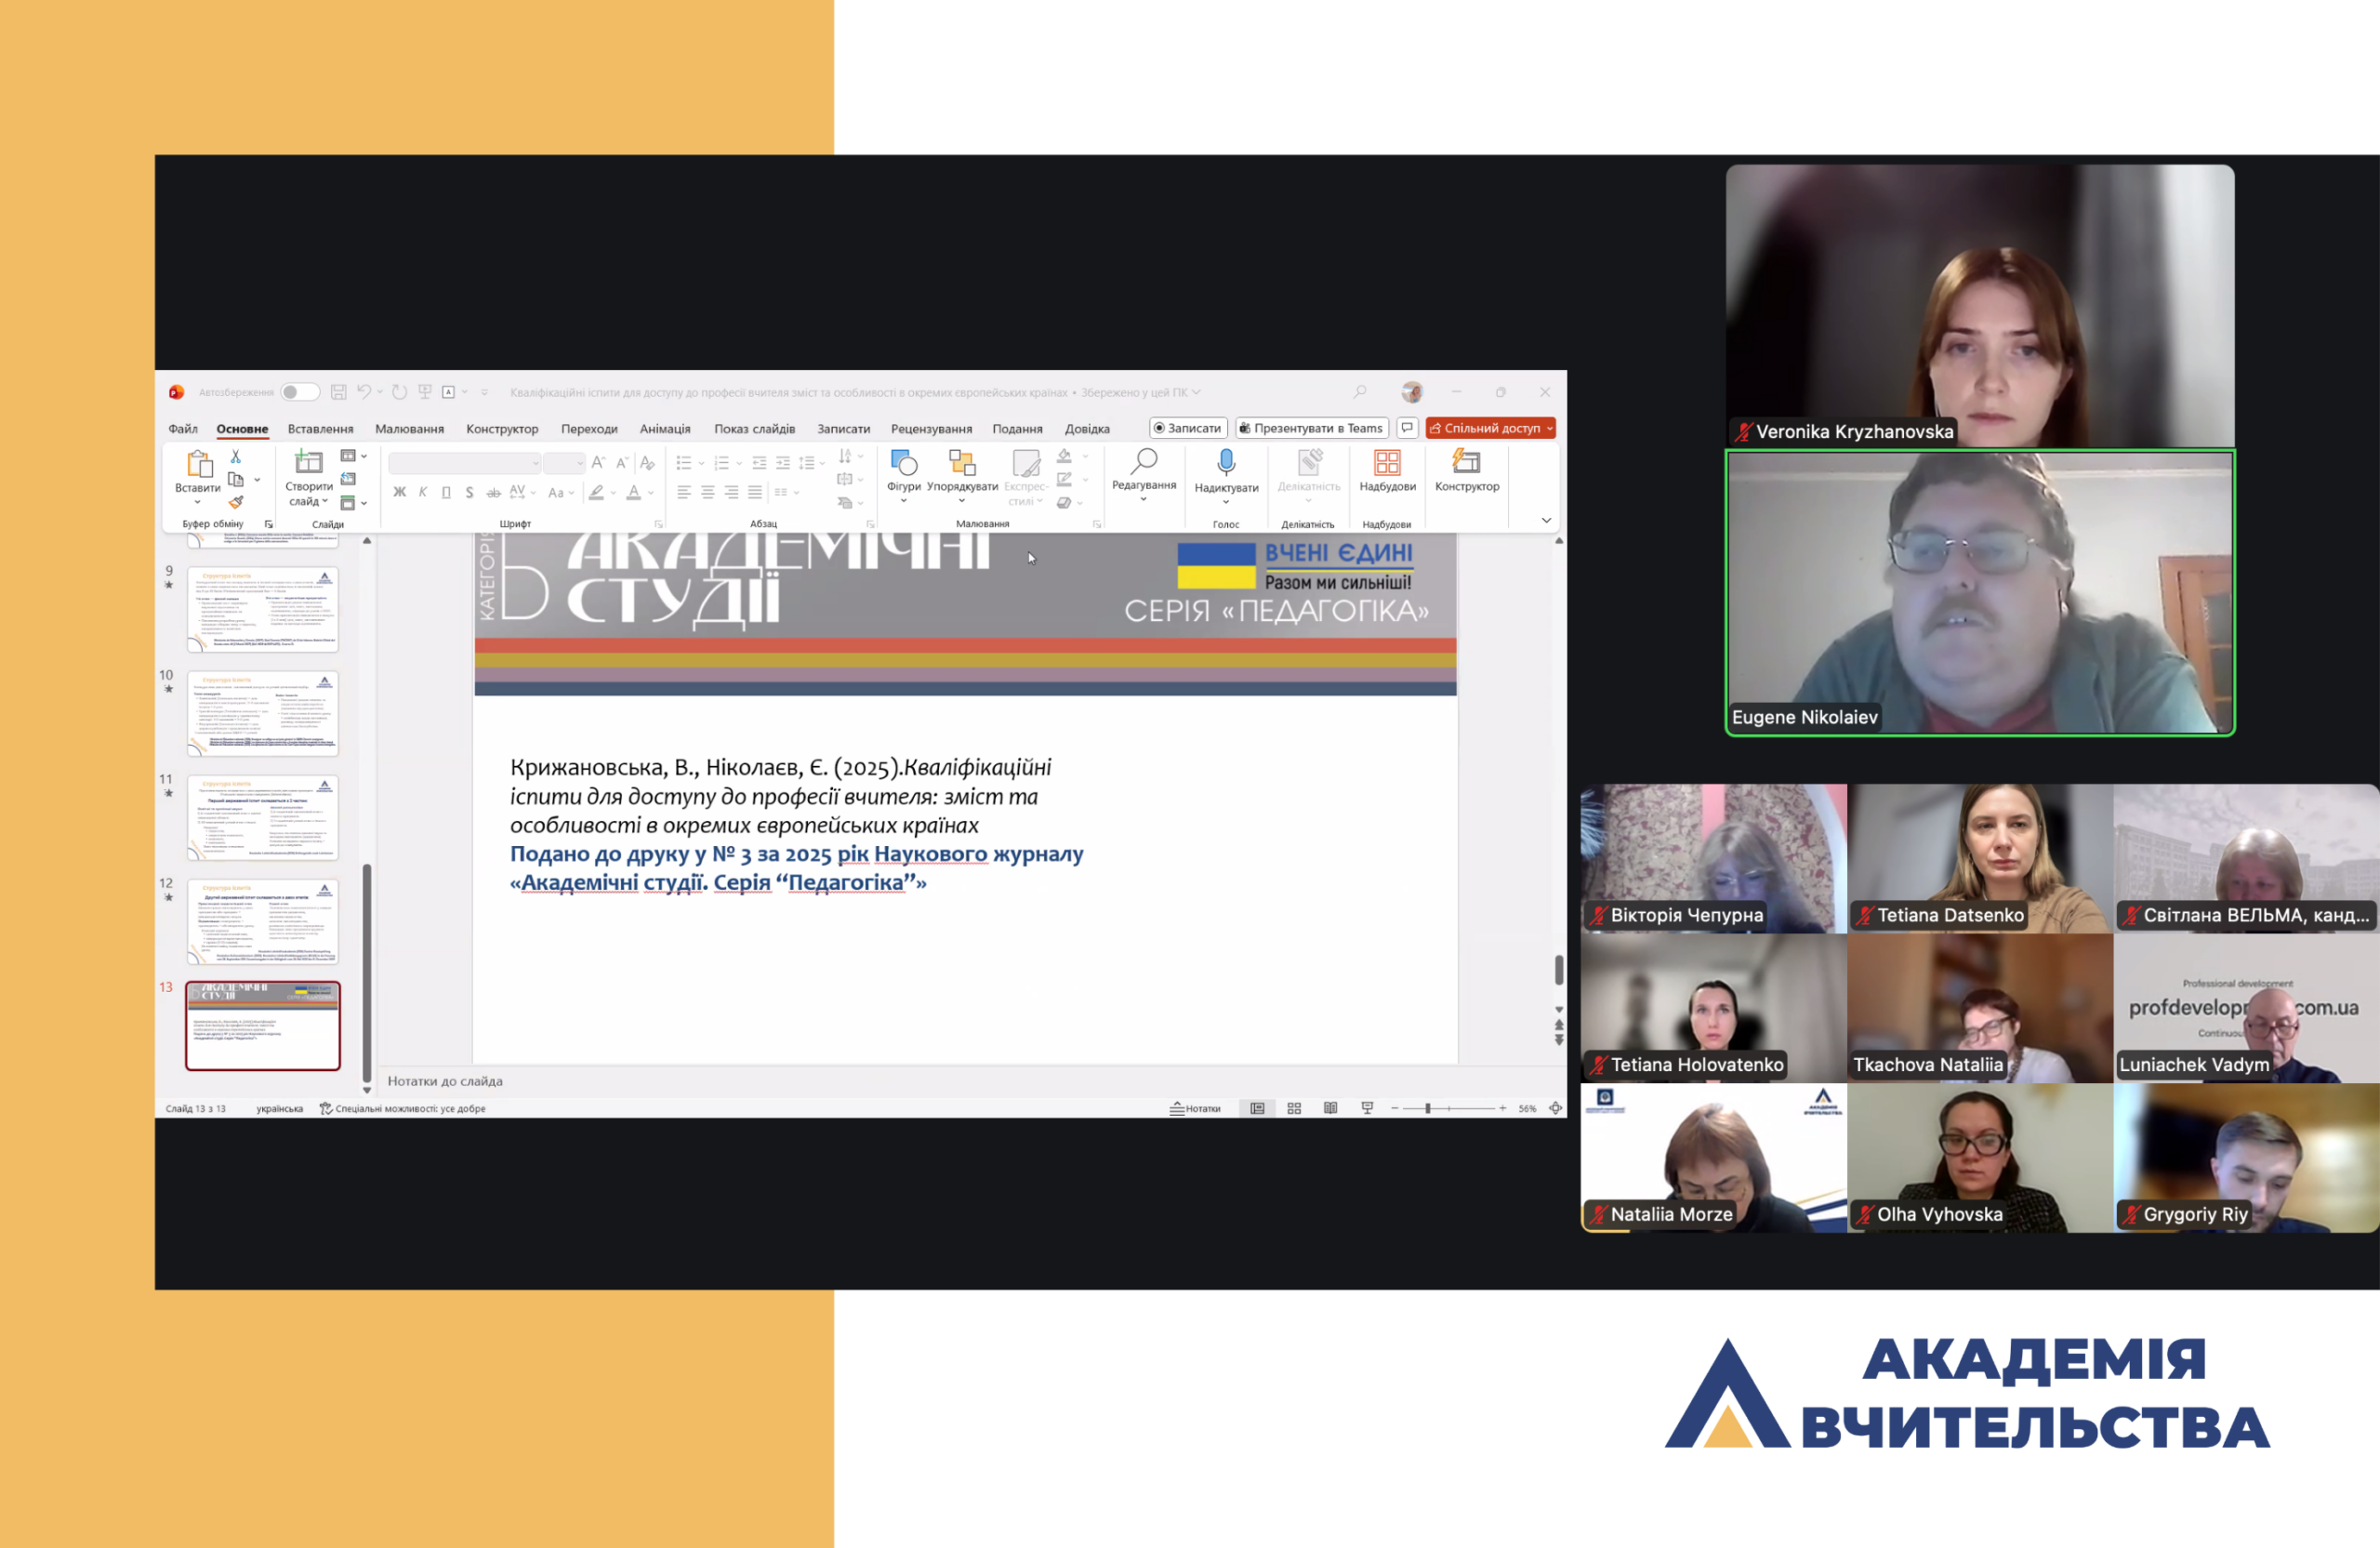Toggle bold Ж formatting
2380x1548 pixels.
(399, 492)
